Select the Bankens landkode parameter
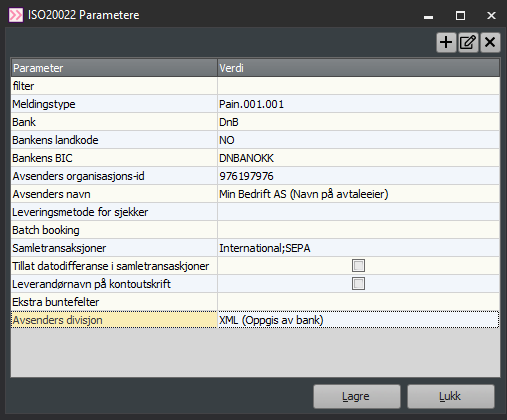The image size is (507, 420). pyautogui.click(x=114, y=140)
